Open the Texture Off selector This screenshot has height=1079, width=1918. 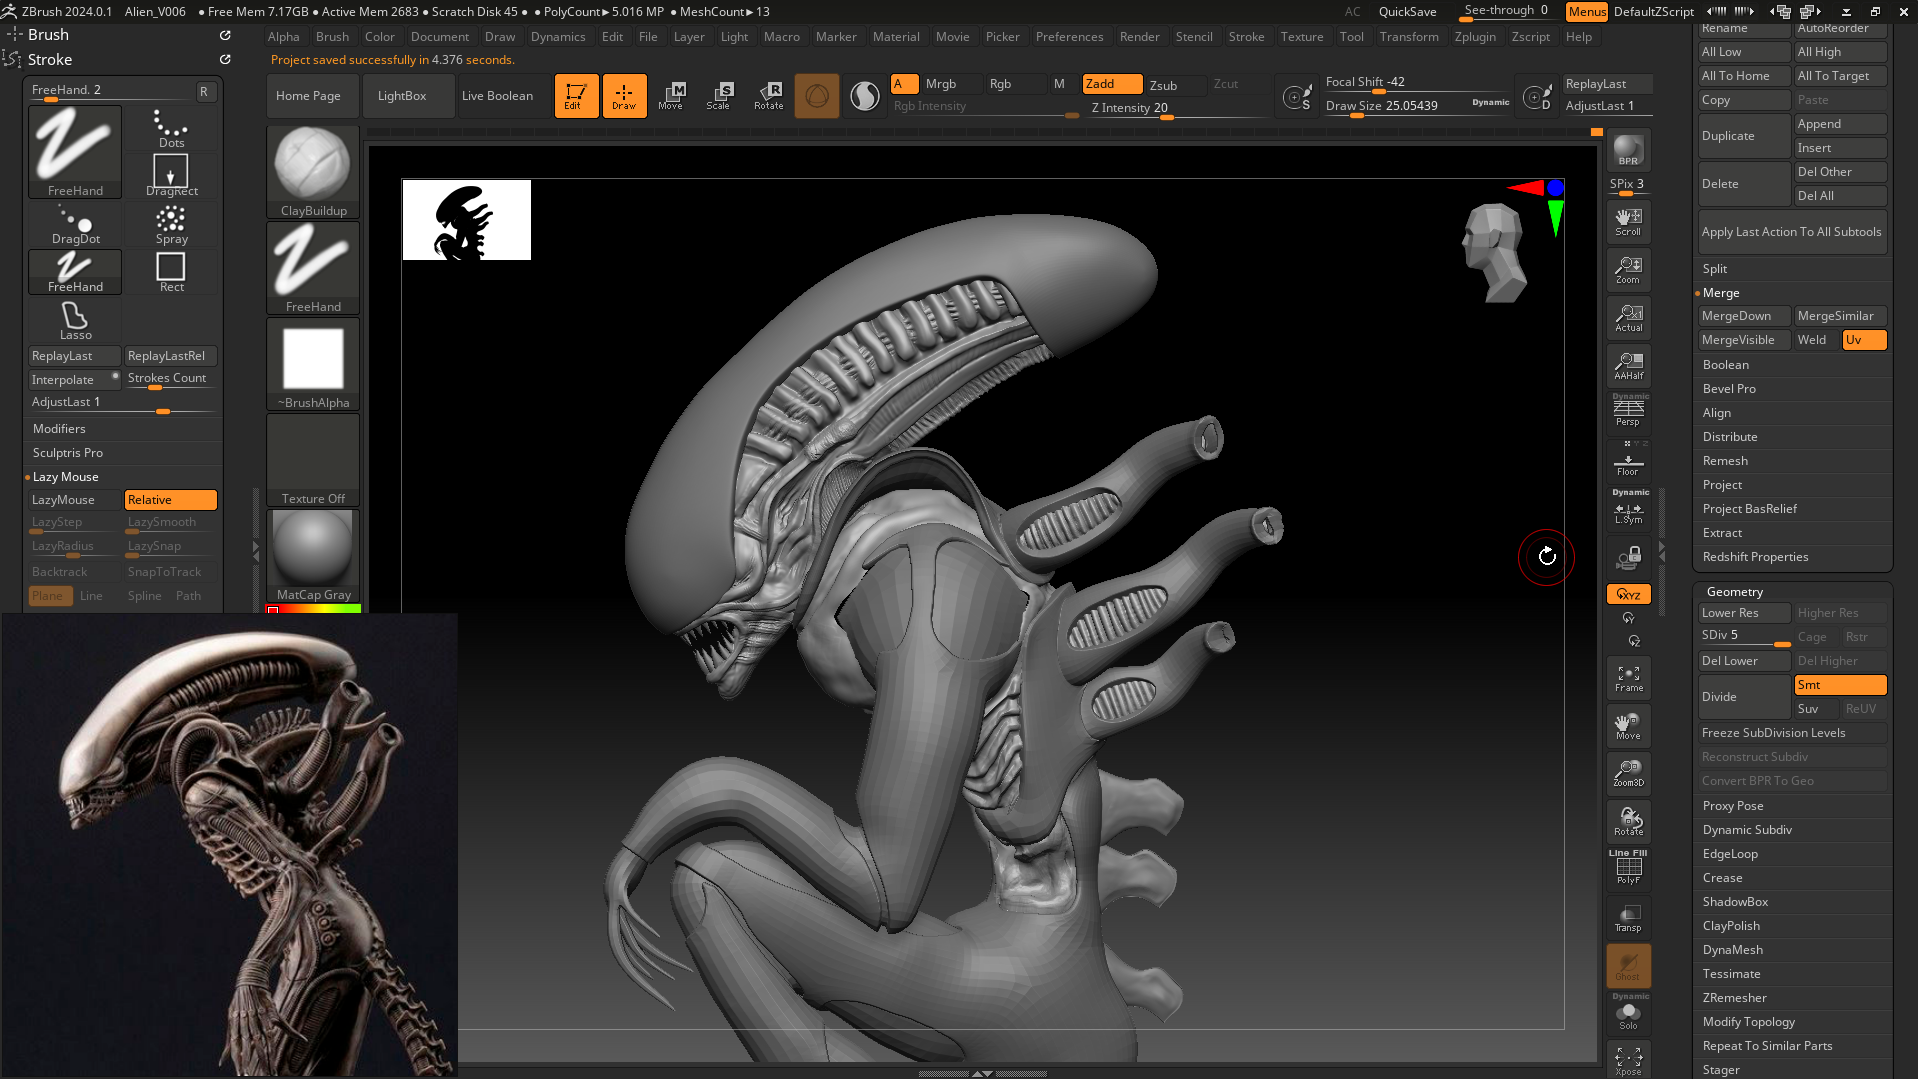(x=313, y=460)
